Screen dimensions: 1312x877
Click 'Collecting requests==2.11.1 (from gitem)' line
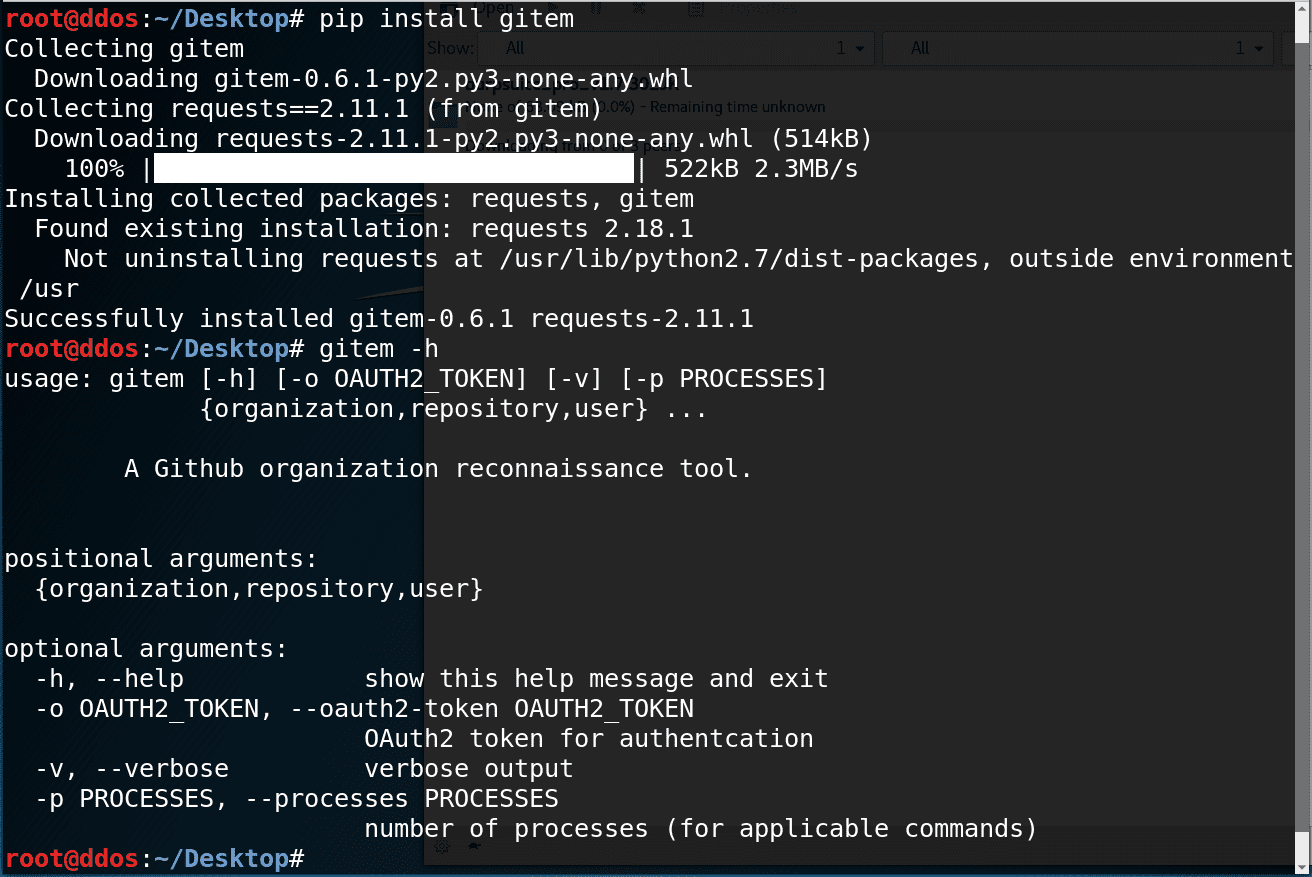pyautogui.click(x=304, y=109)
